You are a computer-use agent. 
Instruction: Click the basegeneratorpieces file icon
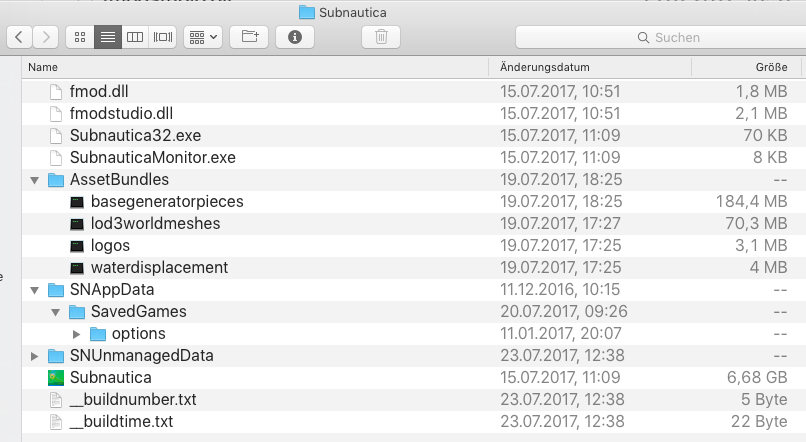[x=77, y=202]
